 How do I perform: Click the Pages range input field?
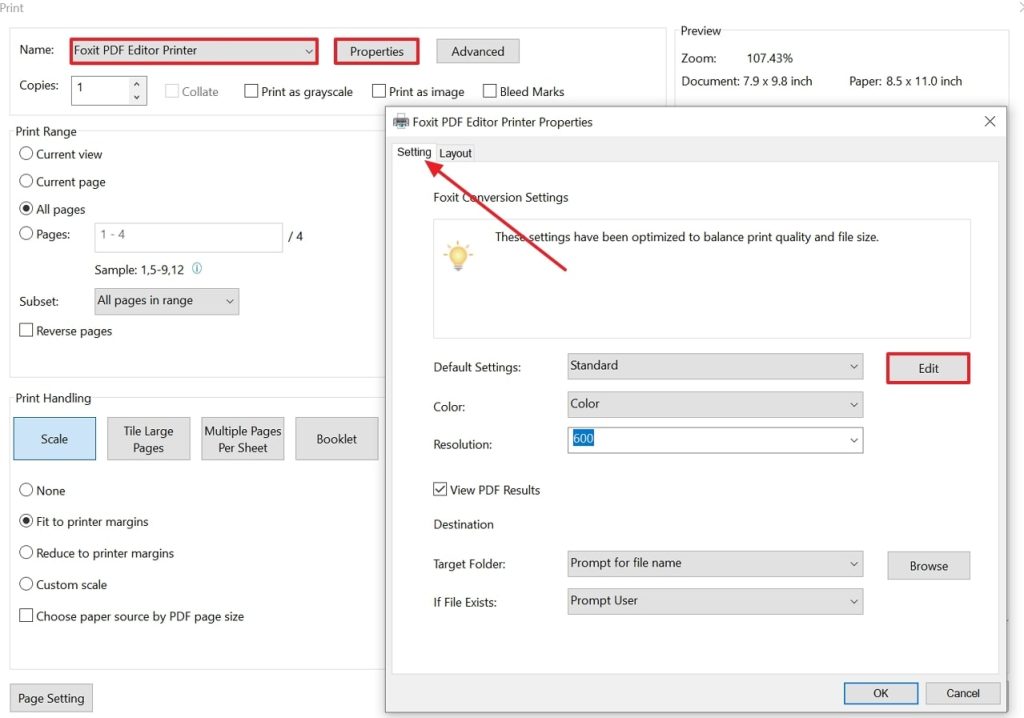tap(189, 237)
